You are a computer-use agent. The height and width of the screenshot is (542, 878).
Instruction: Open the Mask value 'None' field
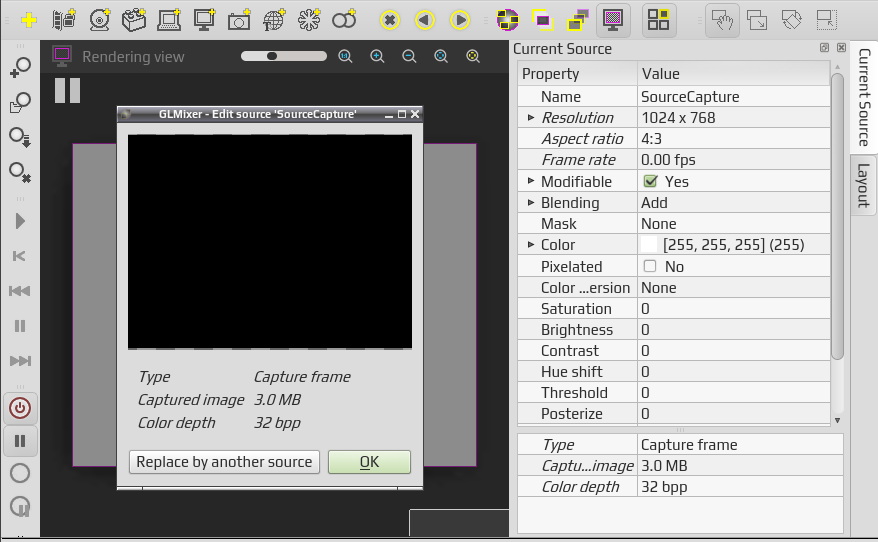(x=734, y=224)
